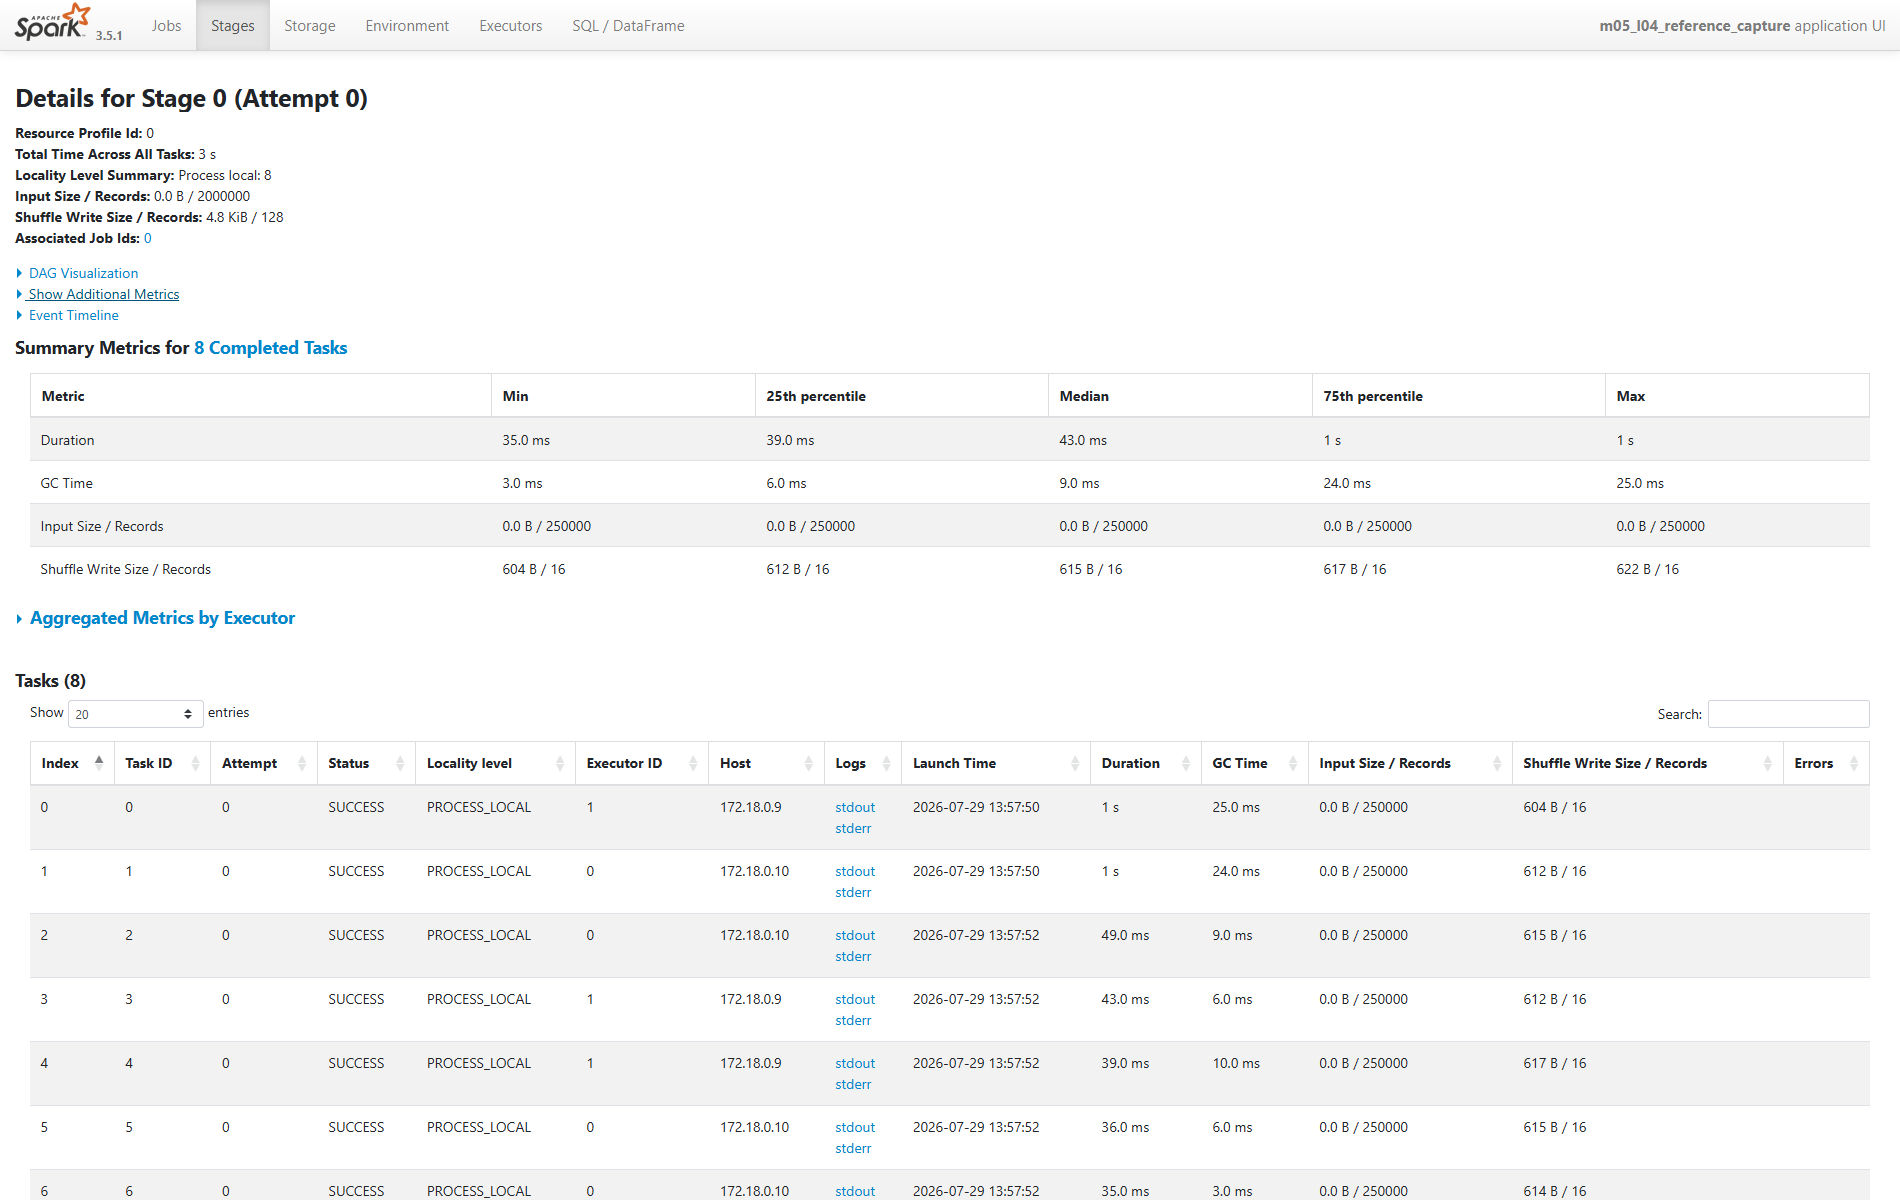Click task 0 GC time 25.0 ms

click(1236, 807)
